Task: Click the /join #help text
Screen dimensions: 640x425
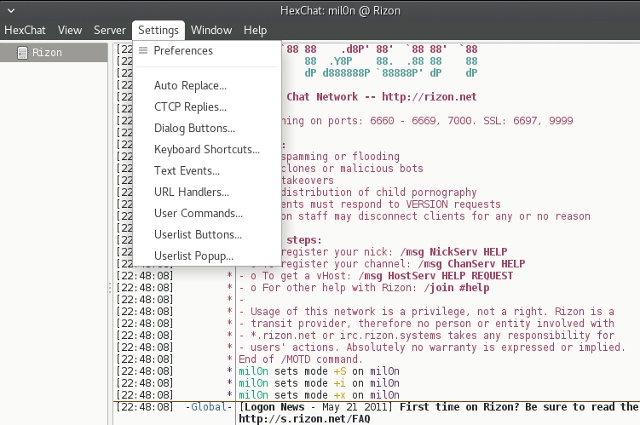Action: (x=456, y=288)
